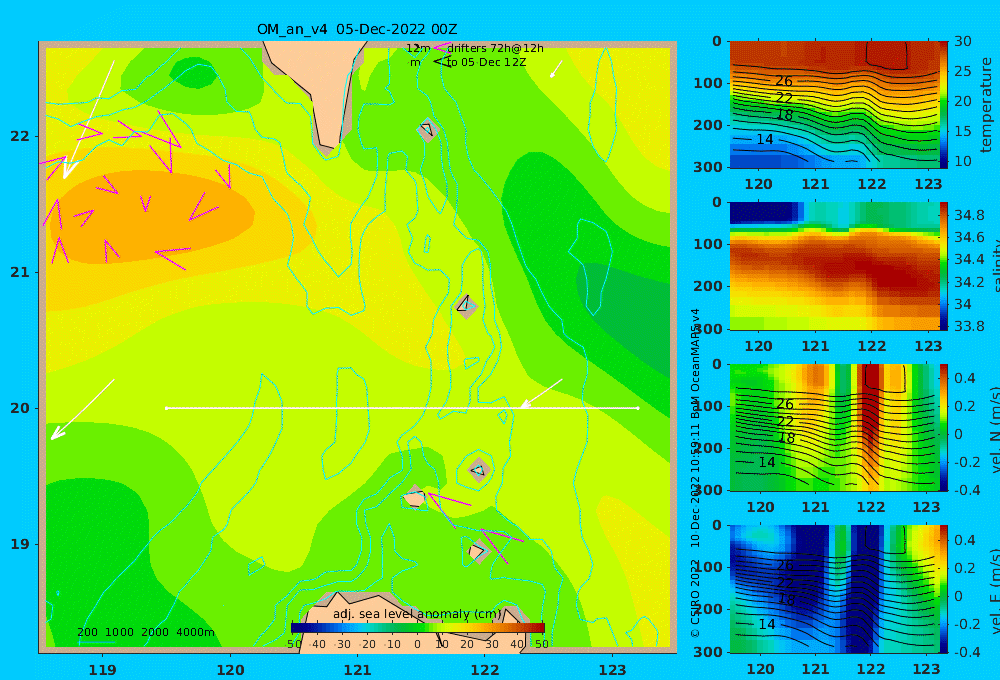Click the vel. N colorbar

tap(944, 427)
